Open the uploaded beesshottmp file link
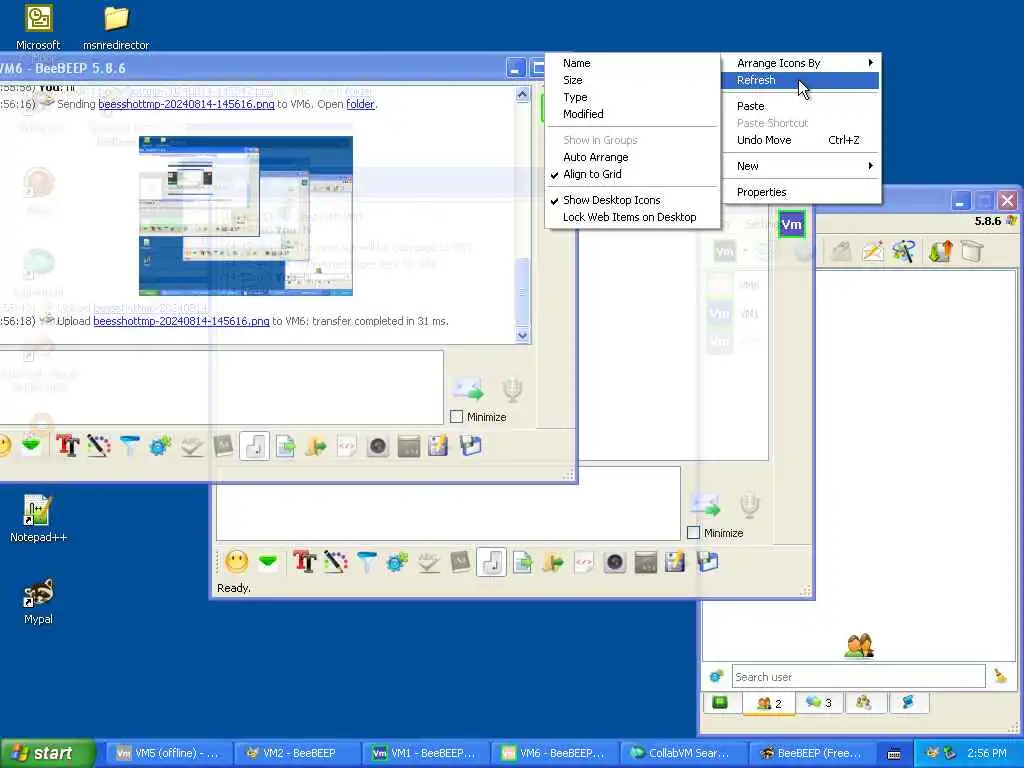This screenshot has width=1024, height=768. 182,321
